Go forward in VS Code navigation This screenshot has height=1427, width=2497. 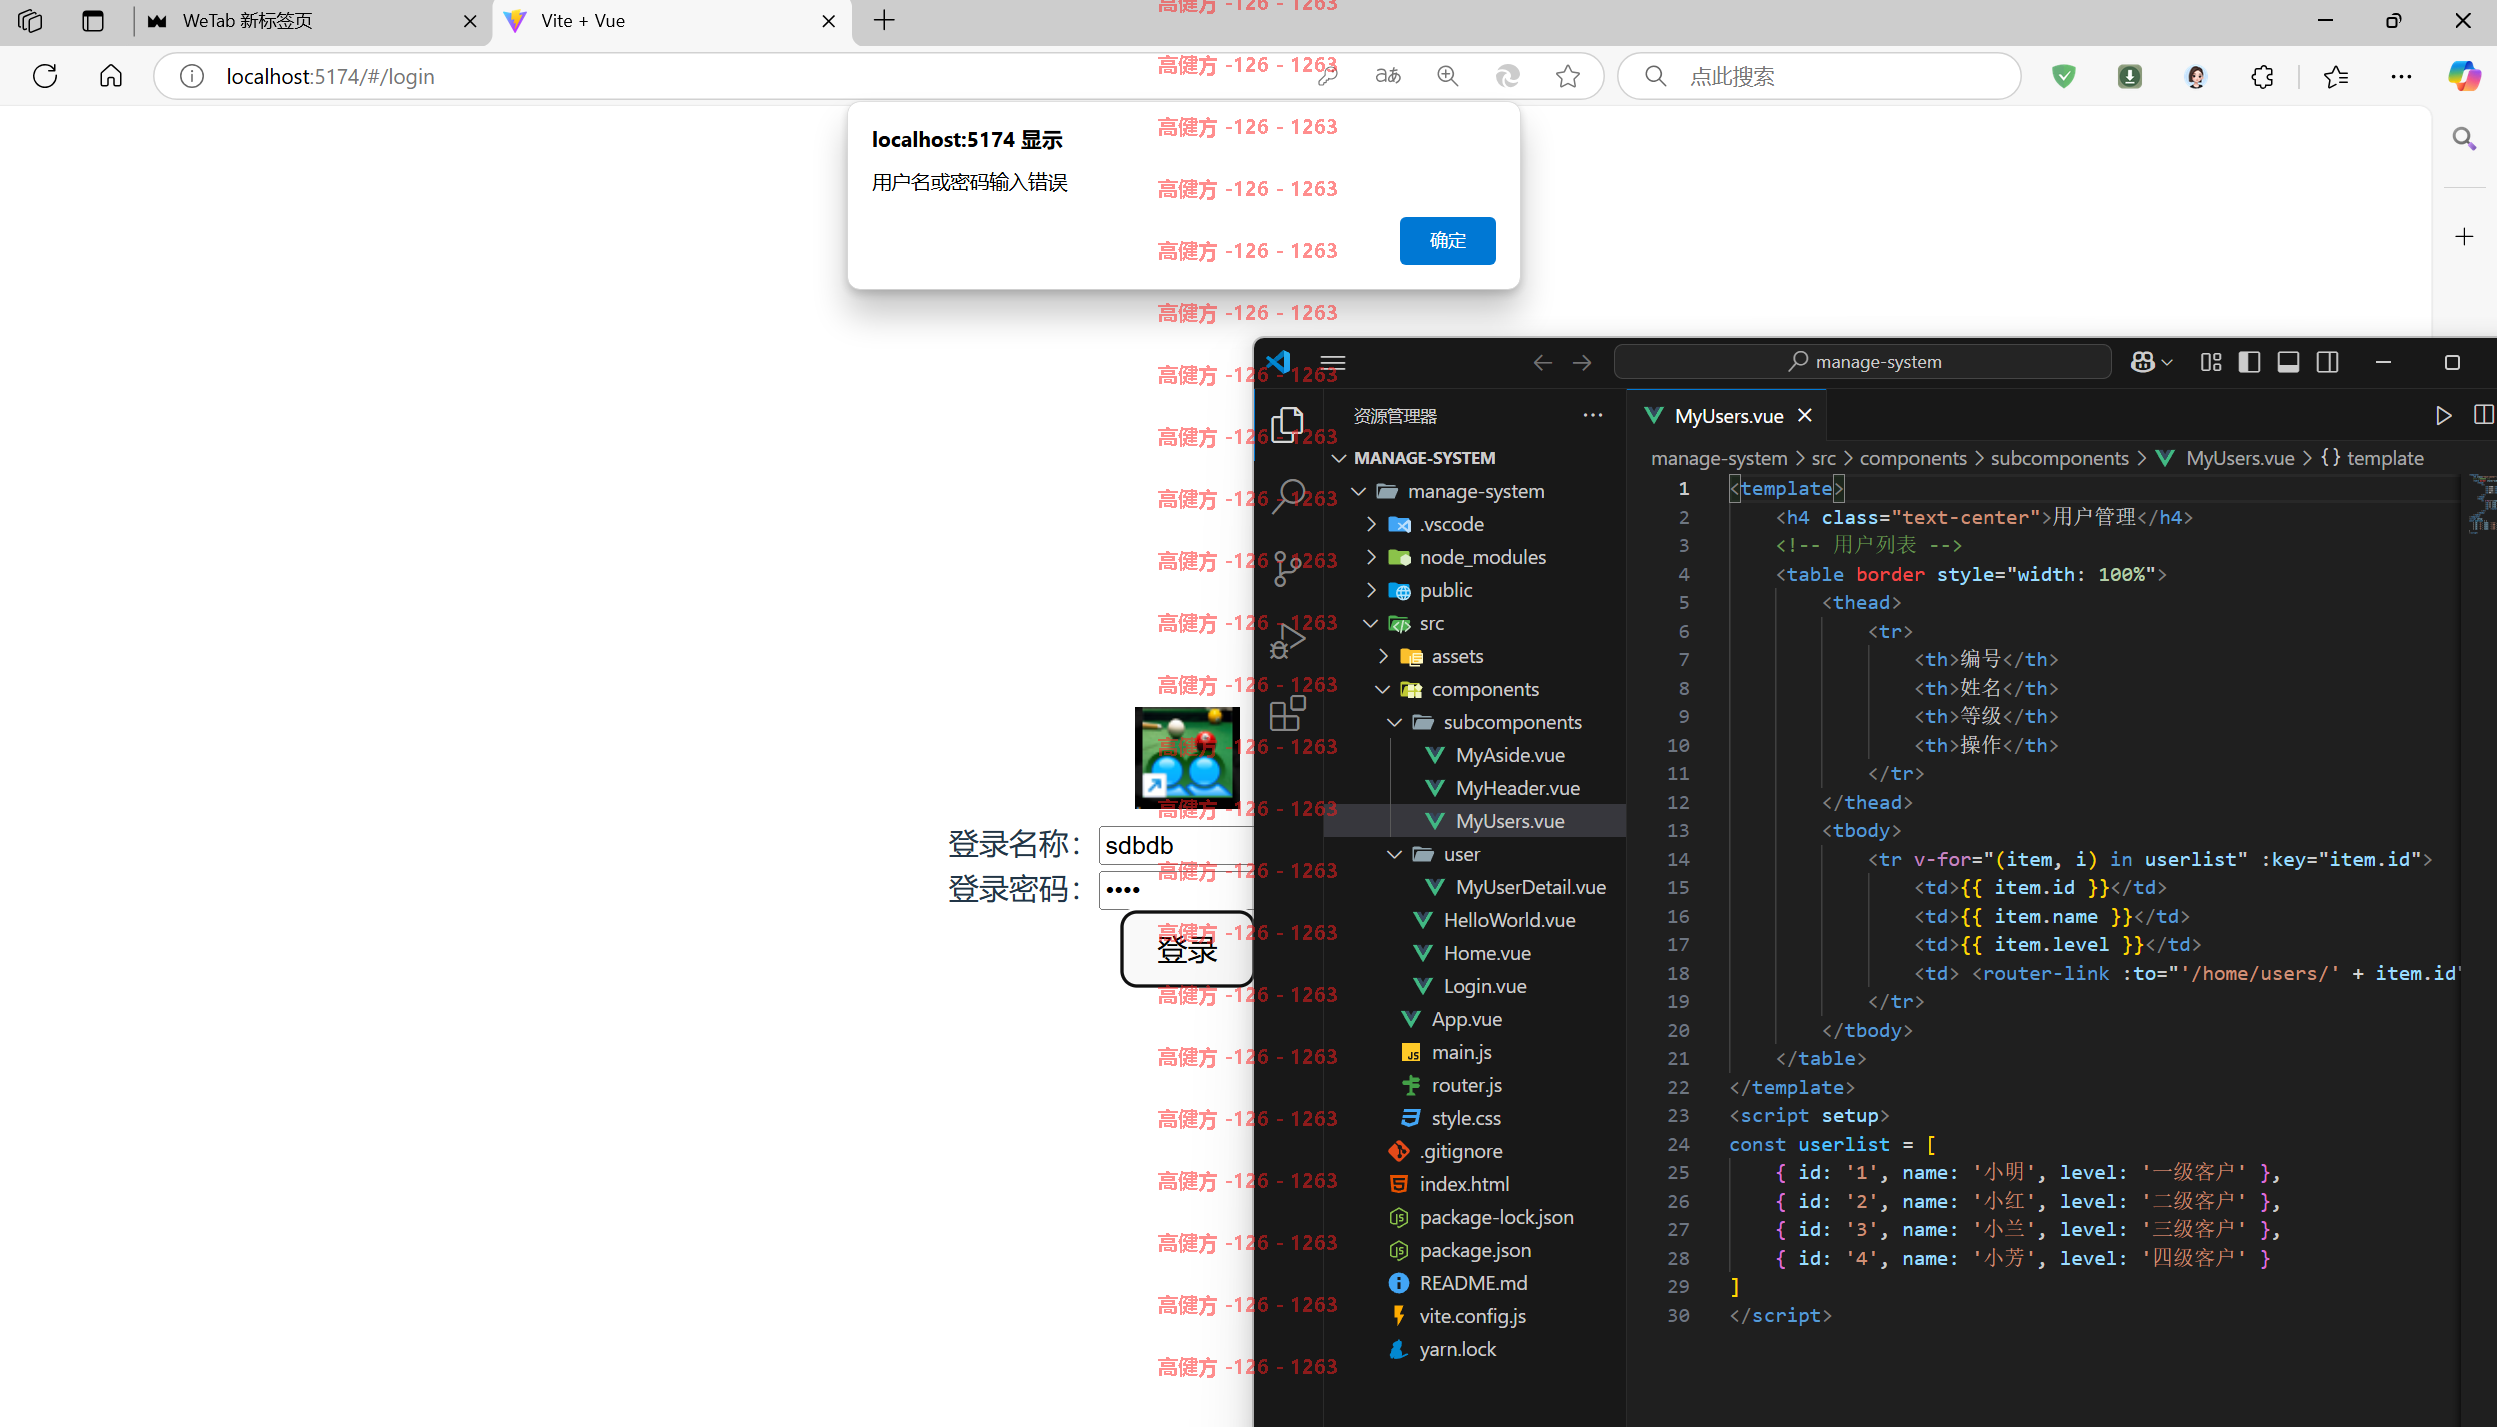point(1582,362)
